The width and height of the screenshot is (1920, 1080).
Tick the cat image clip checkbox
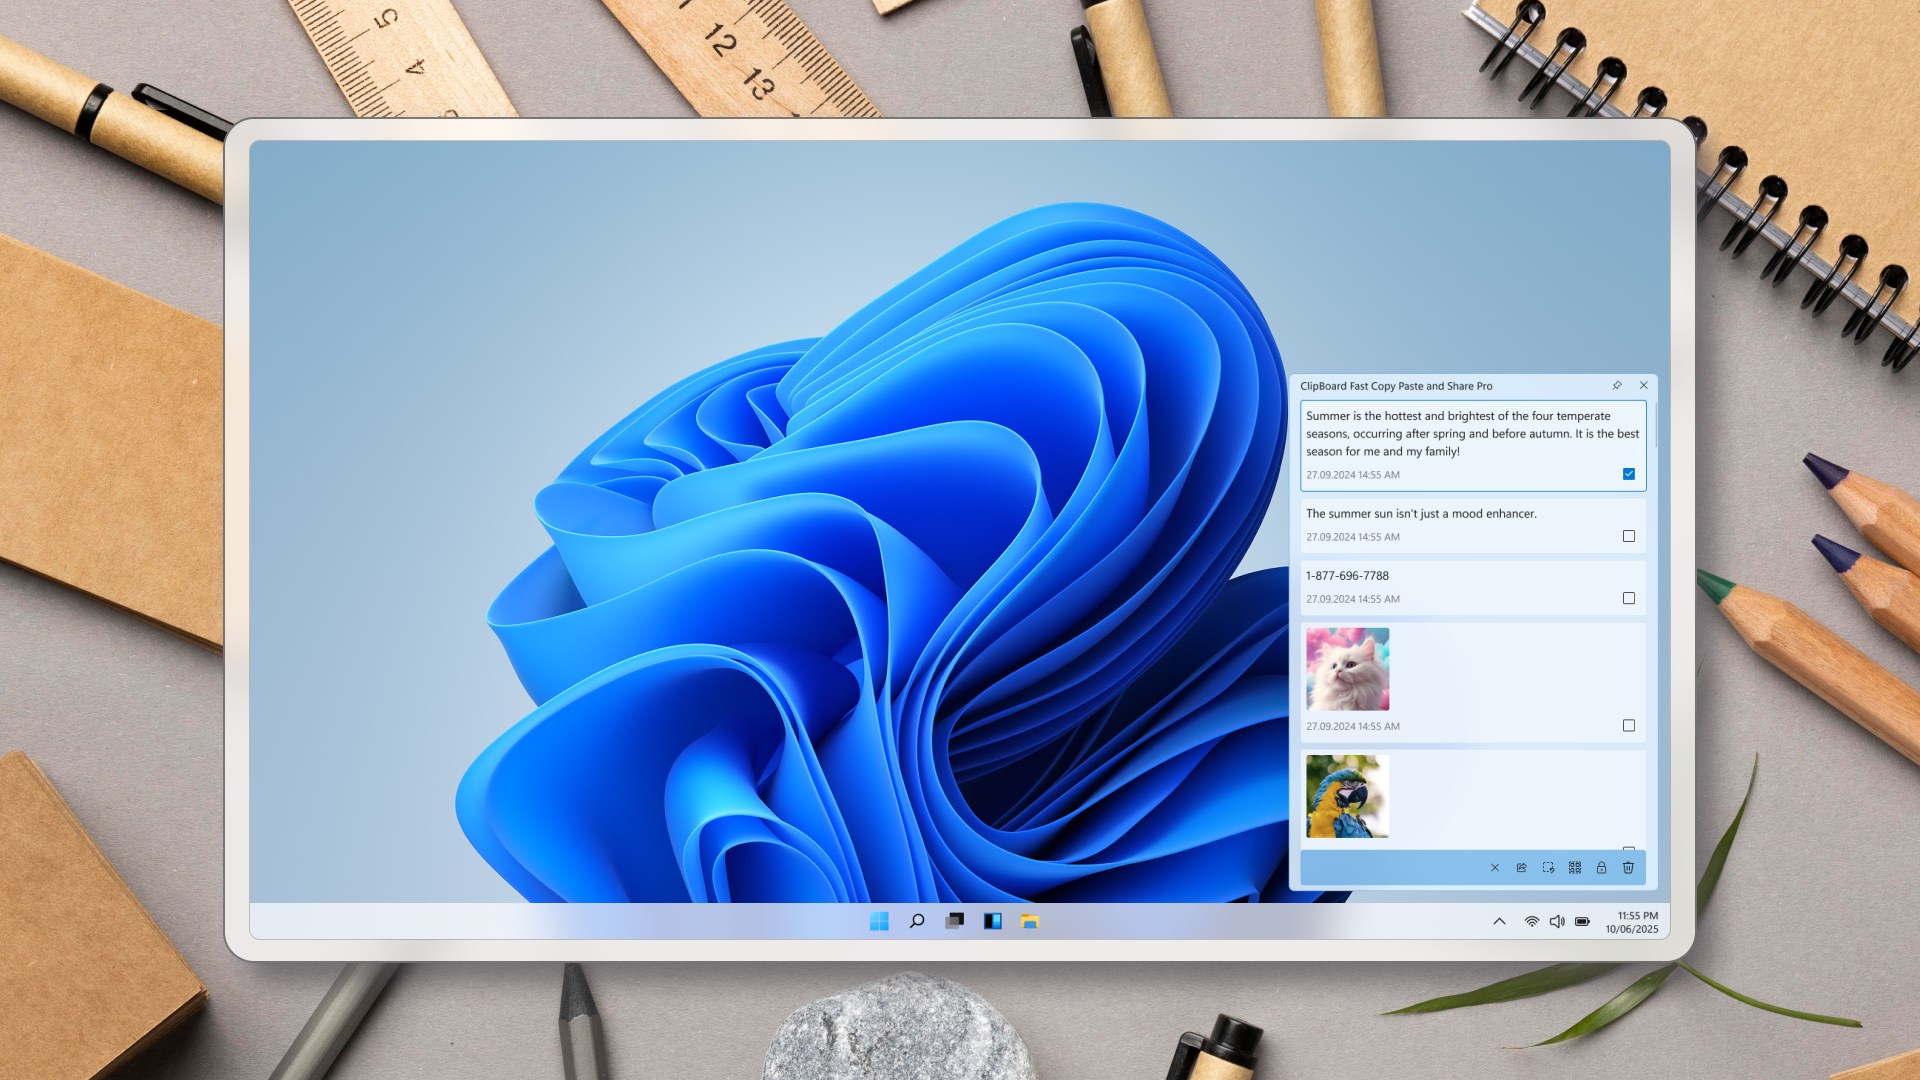coord(1629,725)
